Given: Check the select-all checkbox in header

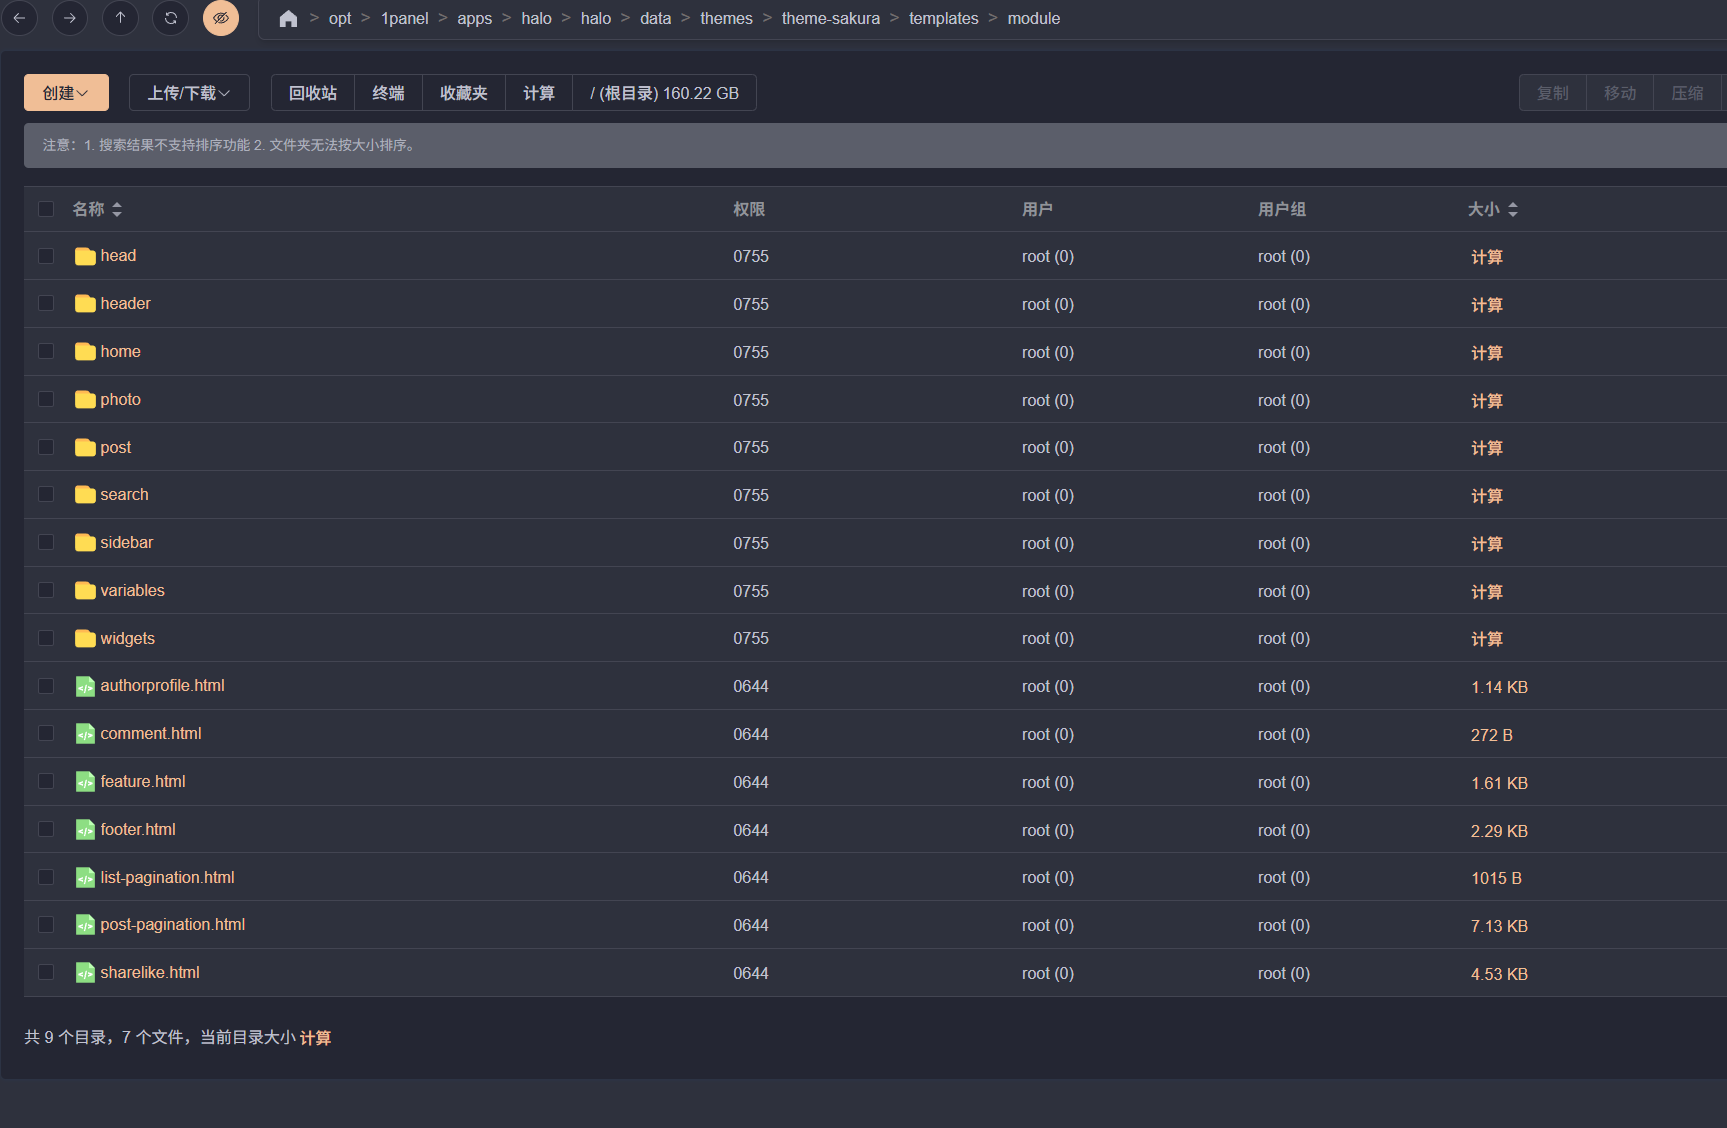Looking at the screenshot, I should click(46, 209).
